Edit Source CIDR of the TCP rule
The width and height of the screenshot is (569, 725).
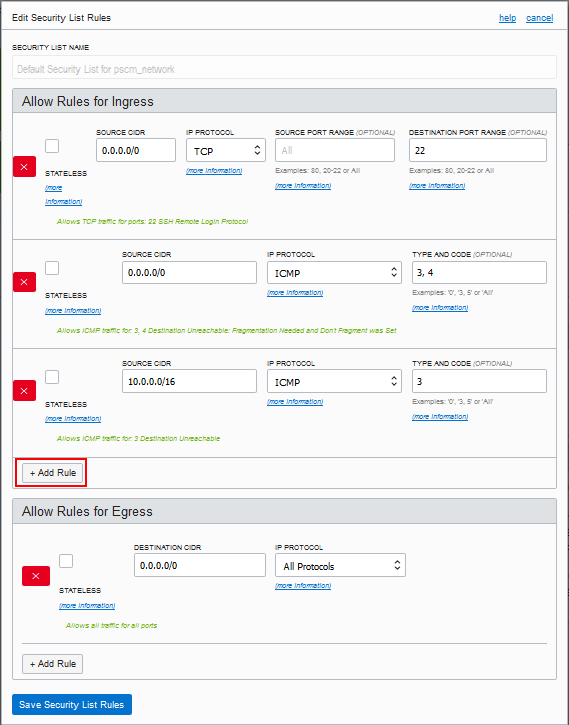tap(136, 150)
